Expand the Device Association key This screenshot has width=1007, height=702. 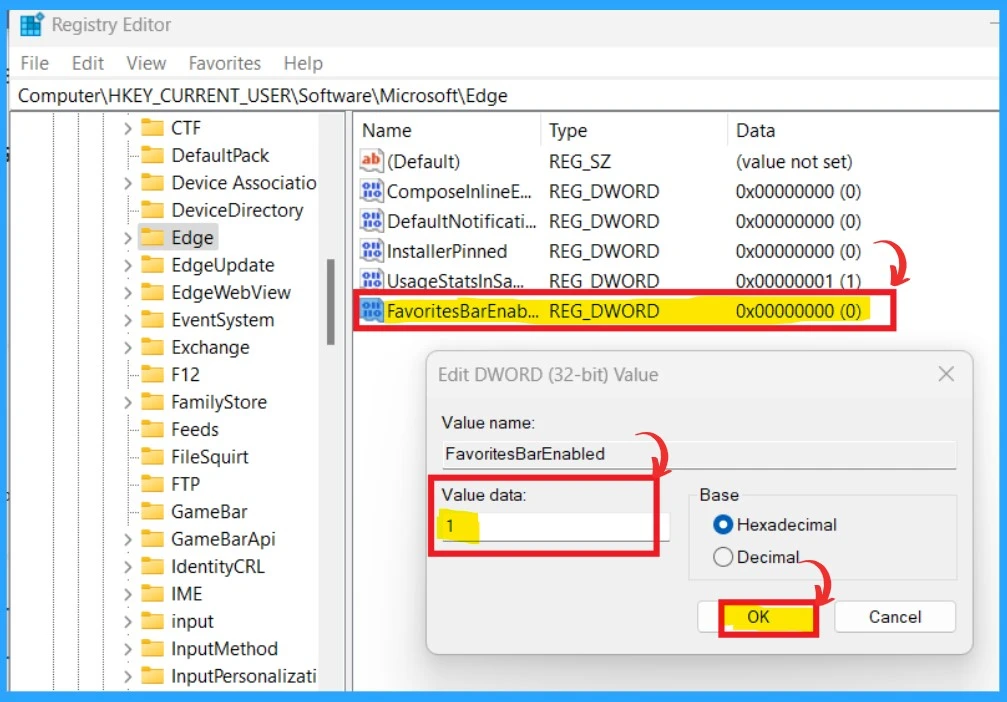[x=128, y=184]
